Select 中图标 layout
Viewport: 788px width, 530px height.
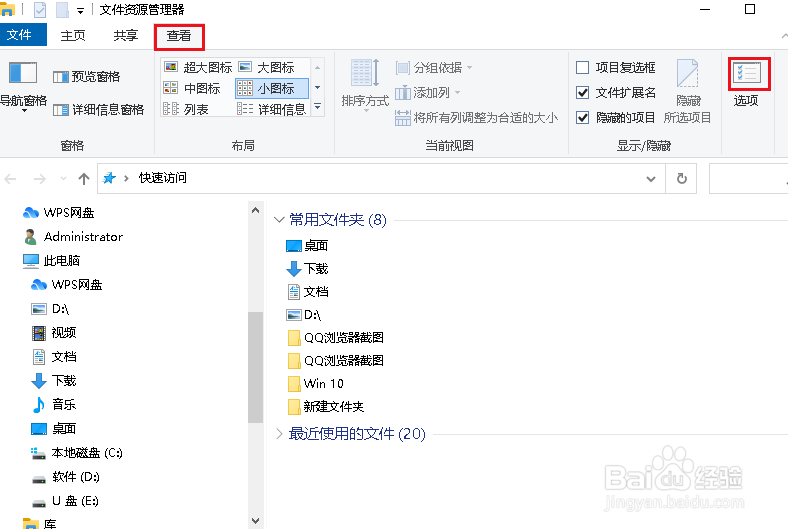tap(192, 88)
